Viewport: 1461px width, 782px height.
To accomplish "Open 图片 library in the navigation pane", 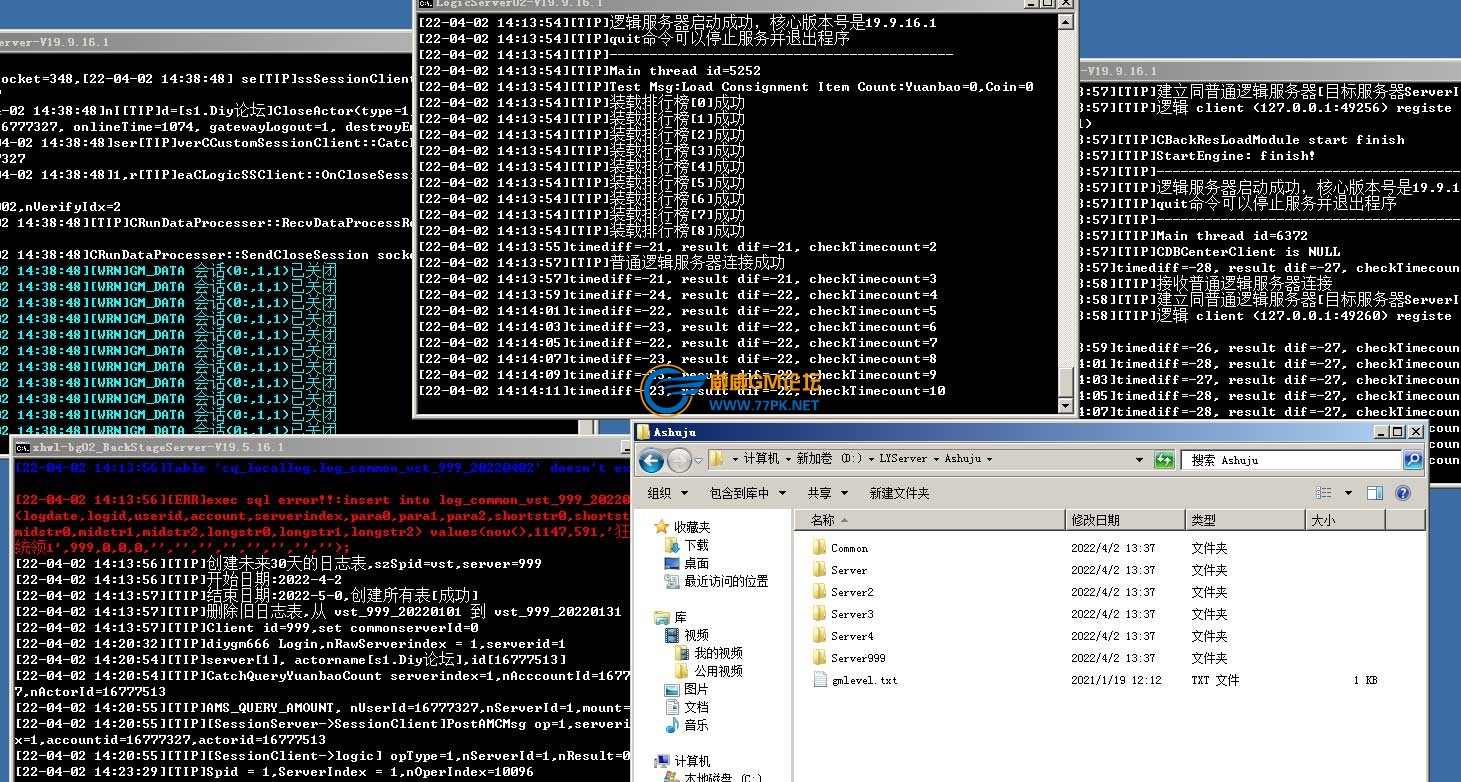I will tap(696, 689).
